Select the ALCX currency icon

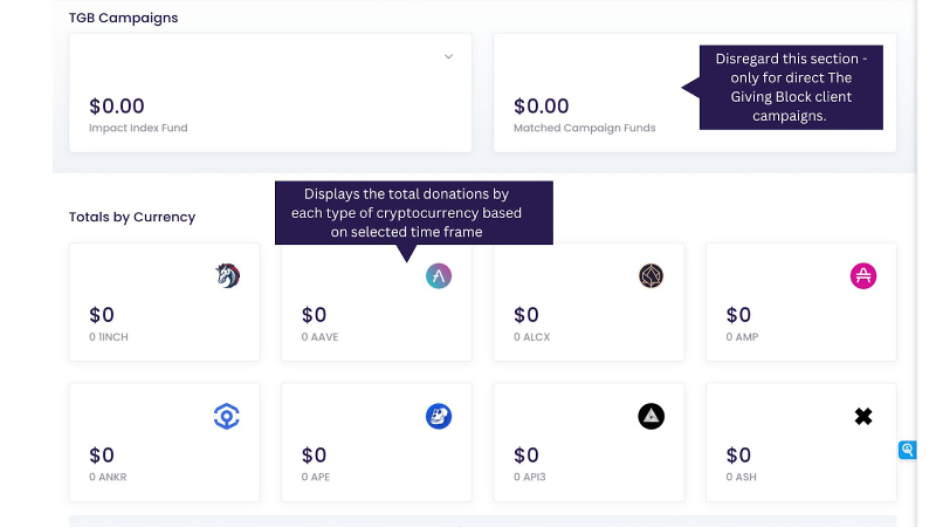coord(651,276)
